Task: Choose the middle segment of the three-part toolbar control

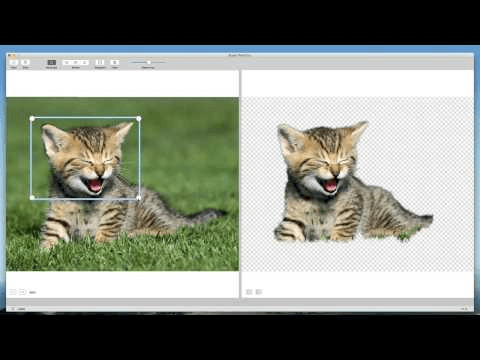Action: (x=76, y=62)
